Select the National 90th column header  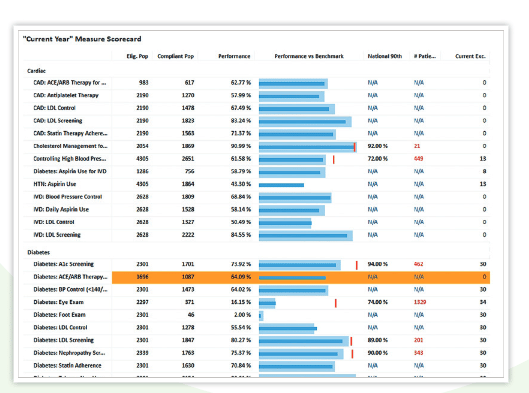pos(385,56)
